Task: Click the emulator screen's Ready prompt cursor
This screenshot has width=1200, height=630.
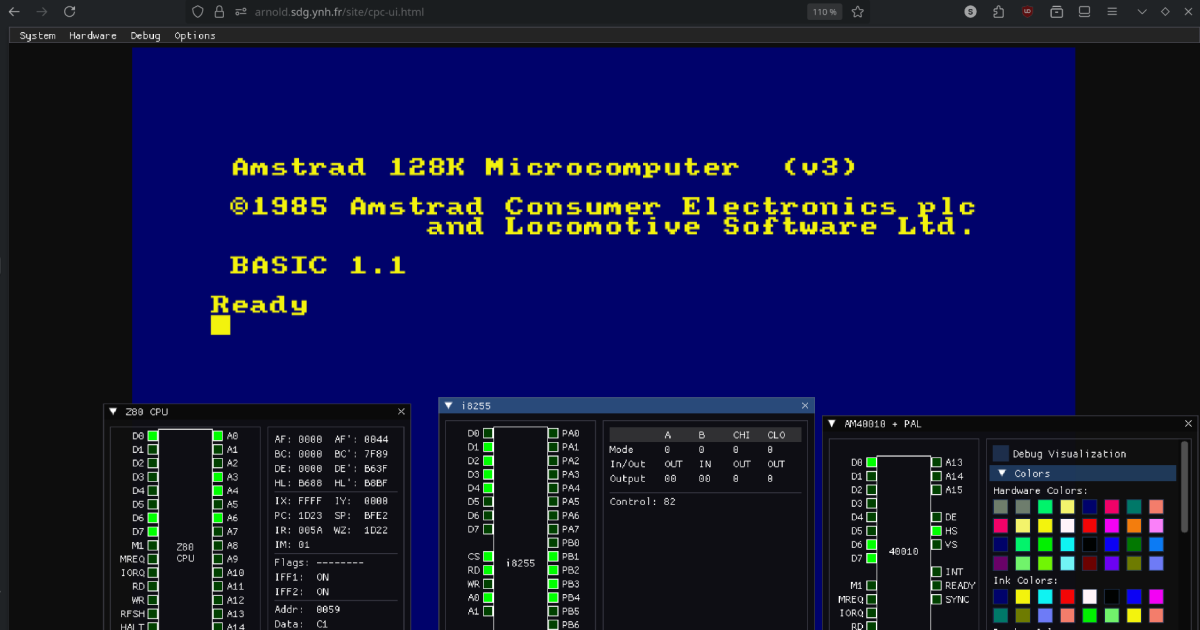Action: pyautogui.click(x=220, y=325)
